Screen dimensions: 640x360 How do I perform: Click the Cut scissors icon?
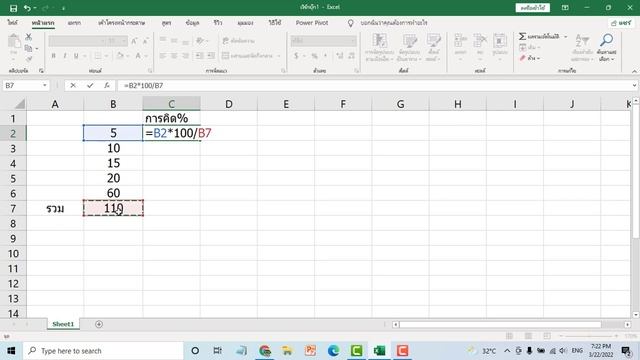pyautogui.click(x=28, y=37)
